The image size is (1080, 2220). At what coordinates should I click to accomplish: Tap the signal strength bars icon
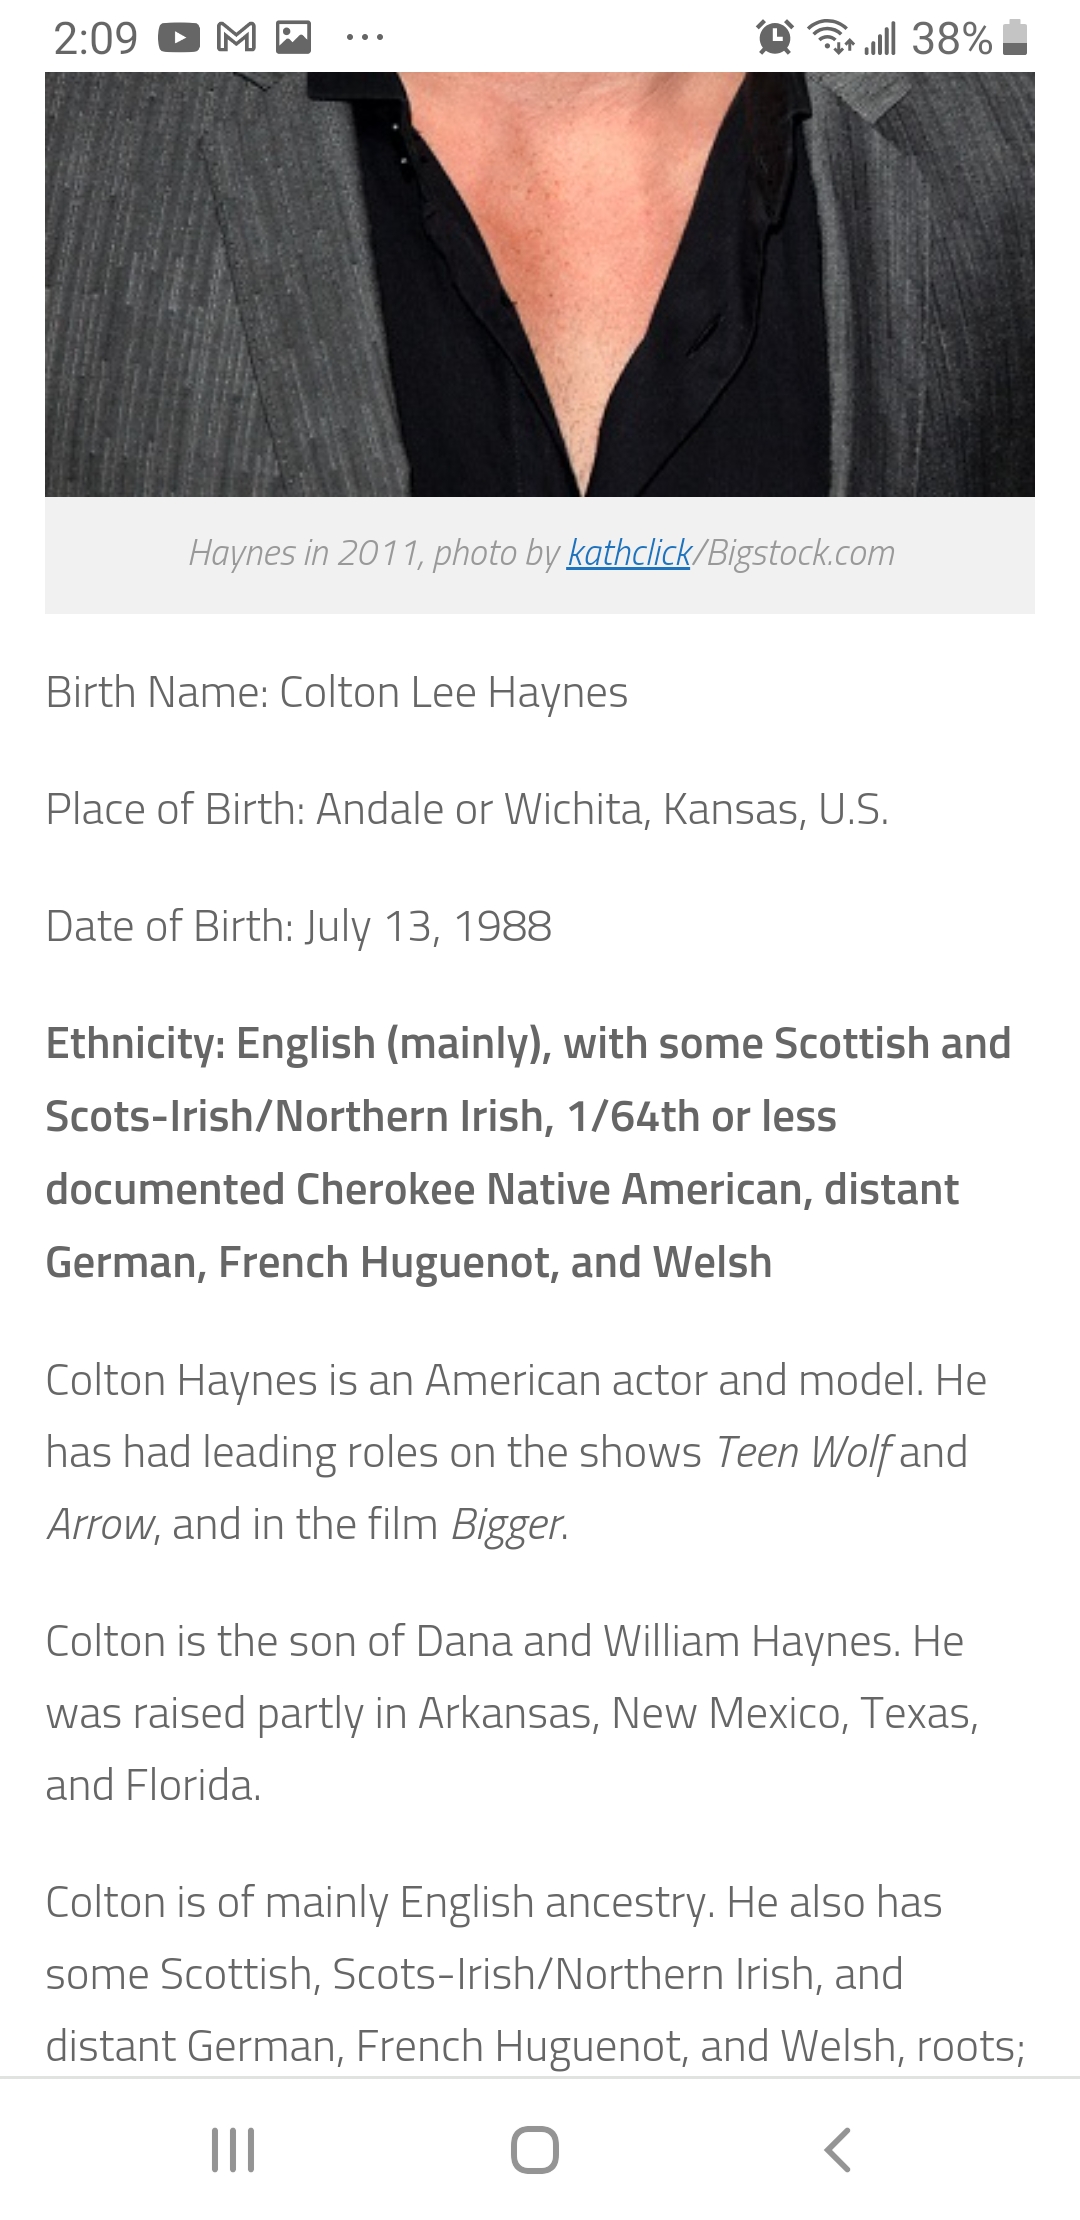tap(880, 38)
